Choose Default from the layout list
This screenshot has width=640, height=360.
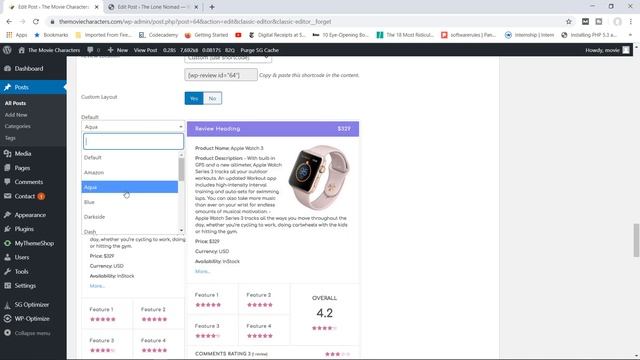pos(130,158)
